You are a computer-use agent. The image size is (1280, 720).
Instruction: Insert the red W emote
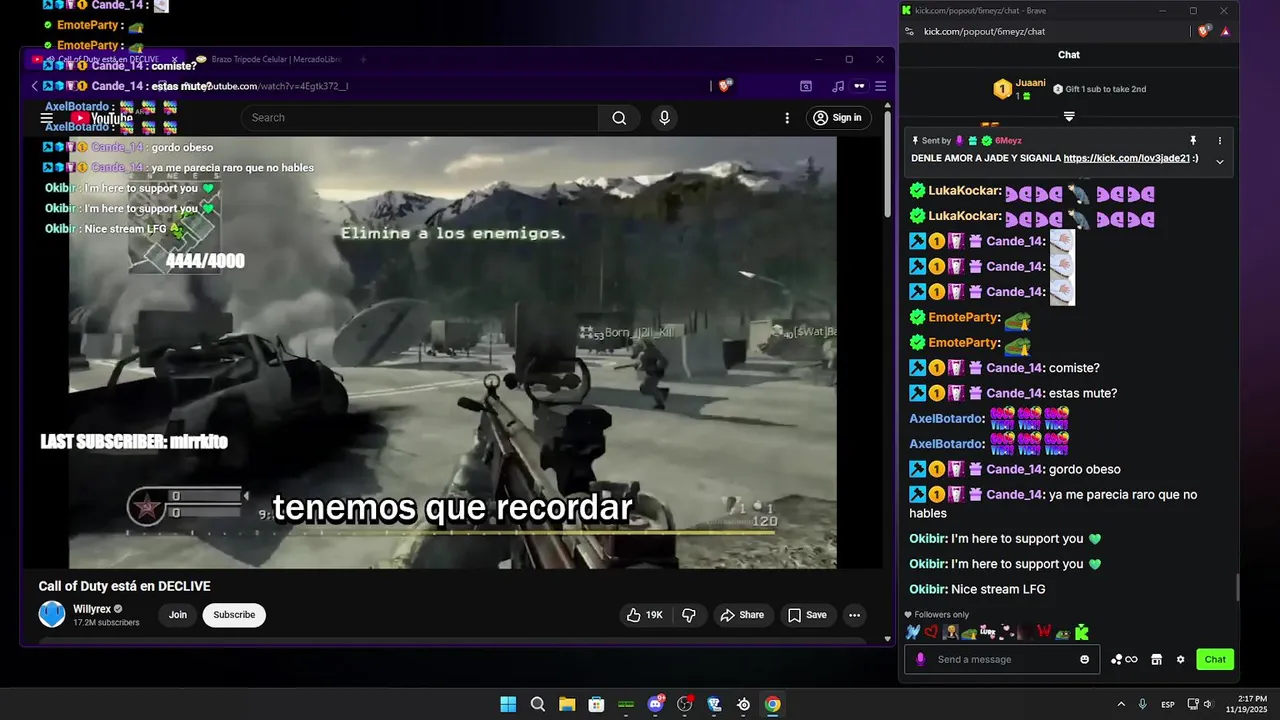click(1044, 632)
